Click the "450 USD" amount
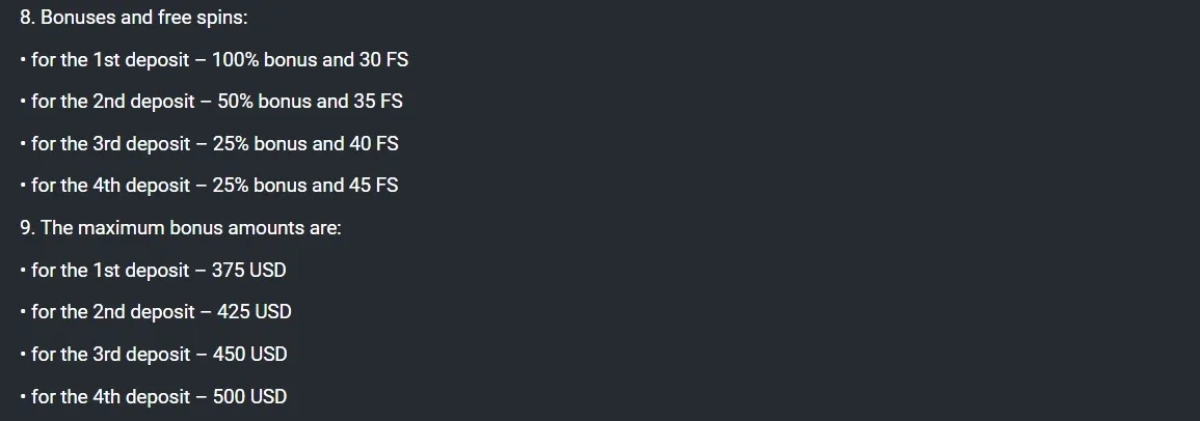1200x421 pixels. 249,354
